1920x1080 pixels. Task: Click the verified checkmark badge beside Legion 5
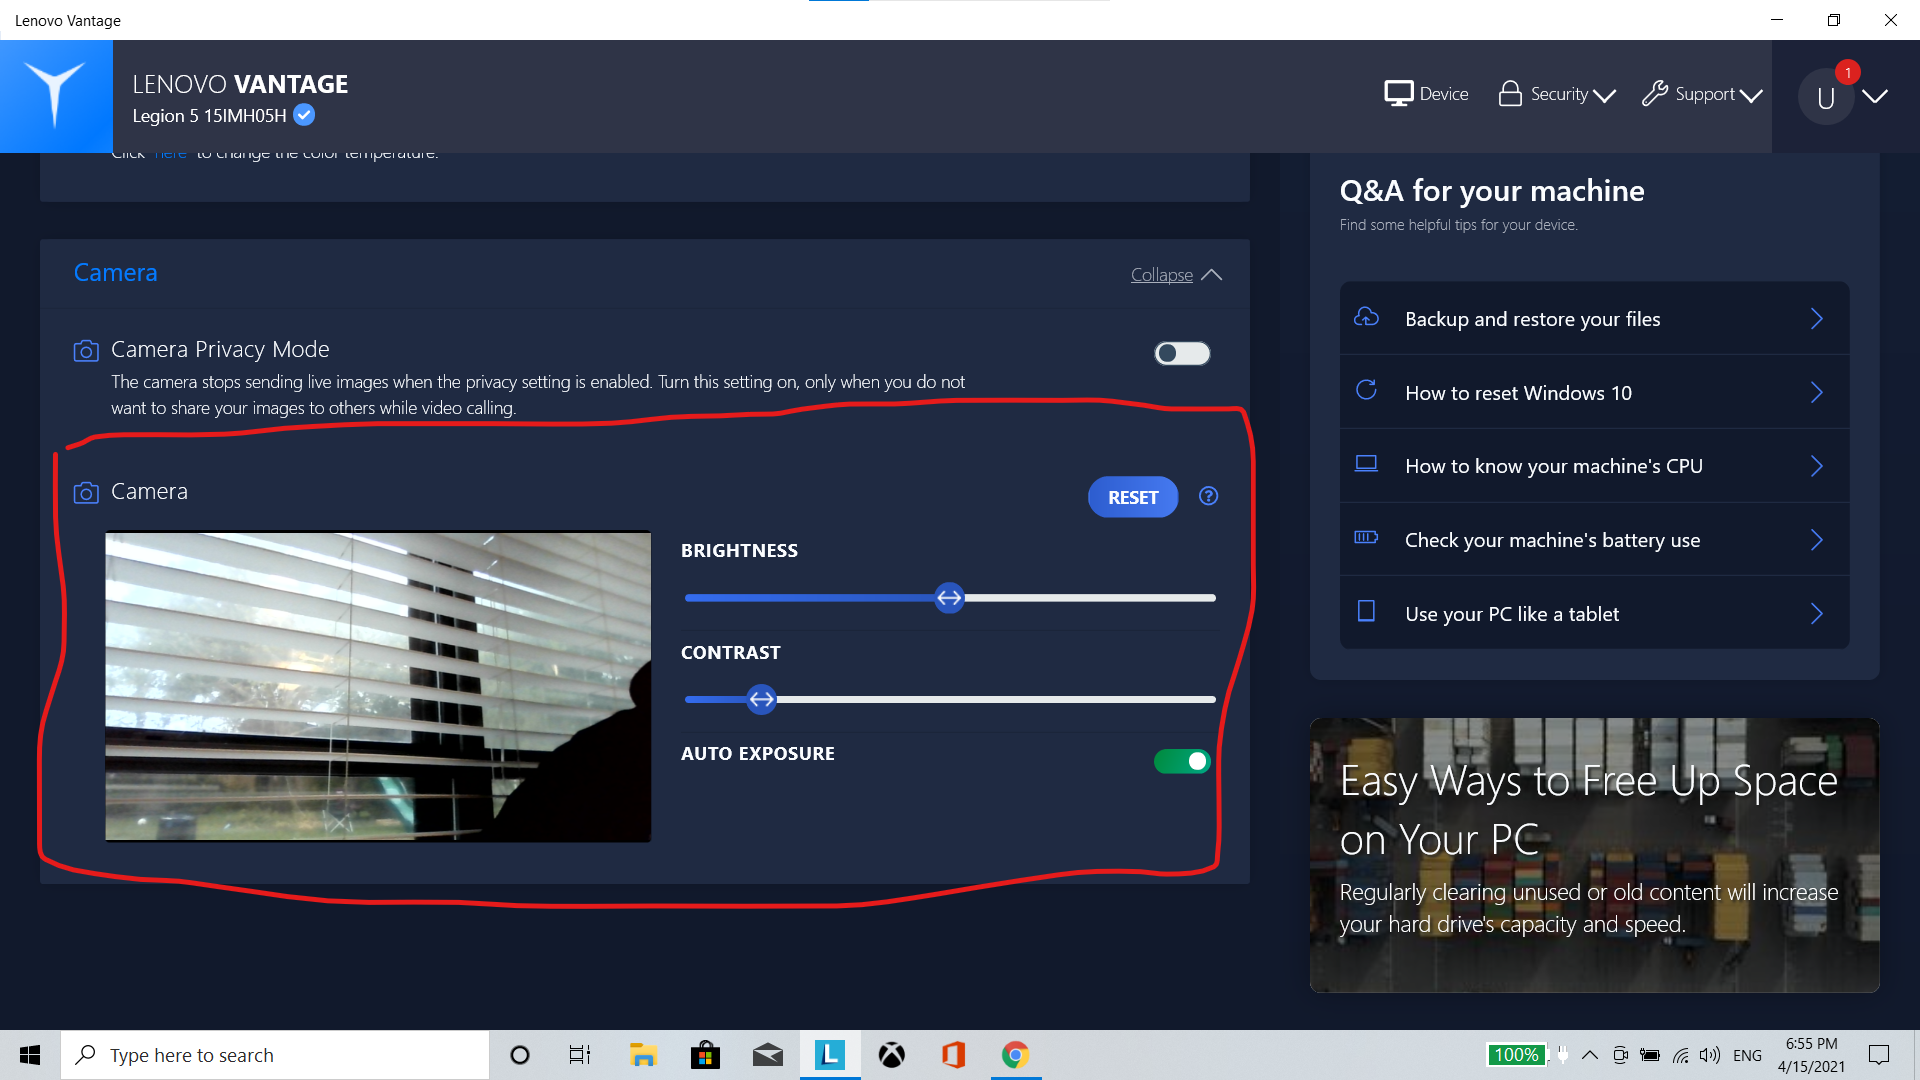tap(305, 115)
